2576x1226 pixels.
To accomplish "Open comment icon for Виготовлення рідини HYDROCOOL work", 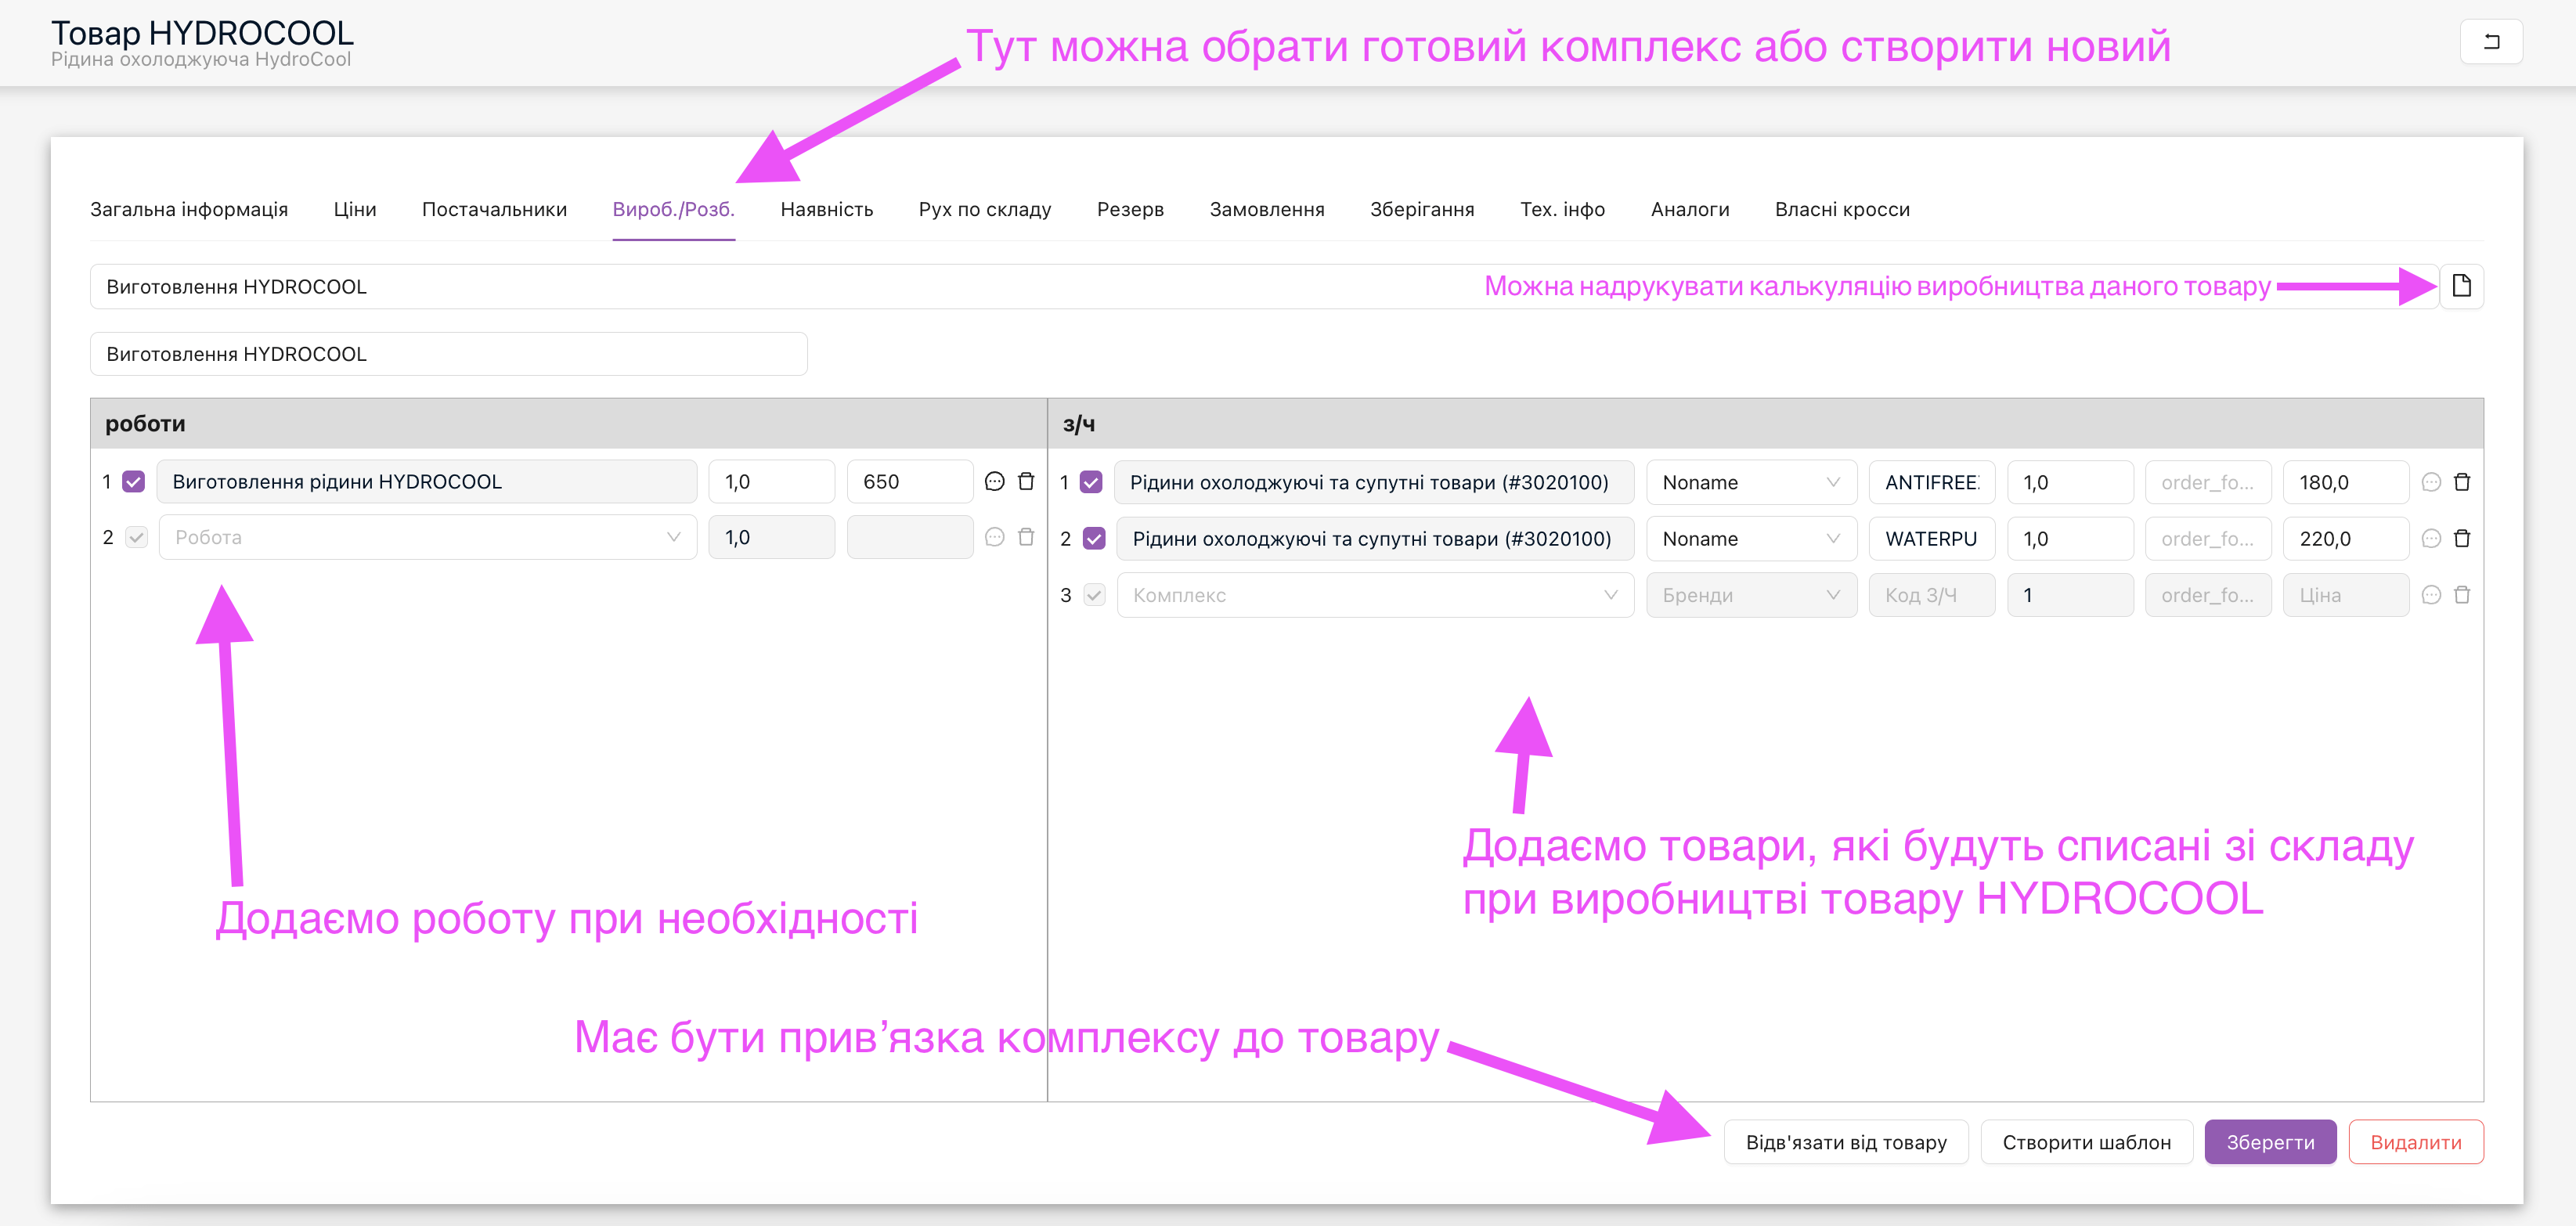I will [x=994, y=482].
